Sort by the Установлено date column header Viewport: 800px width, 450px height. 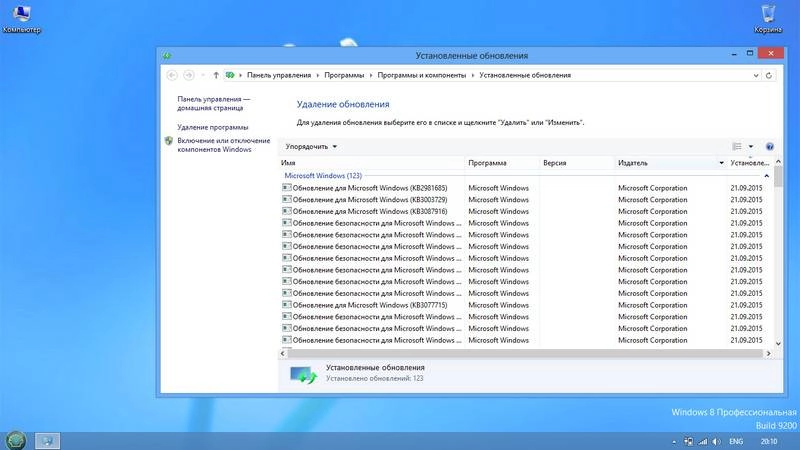[750, 163]
